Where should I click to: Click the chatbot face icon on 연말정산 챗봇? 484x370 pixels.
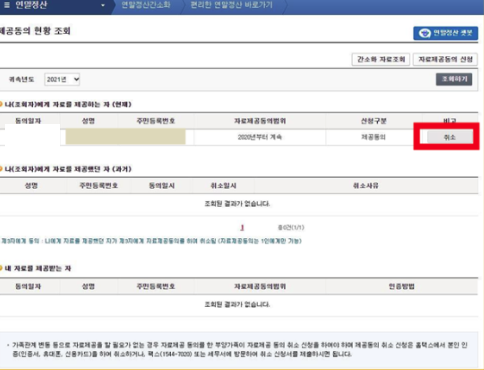coord(425,33)
